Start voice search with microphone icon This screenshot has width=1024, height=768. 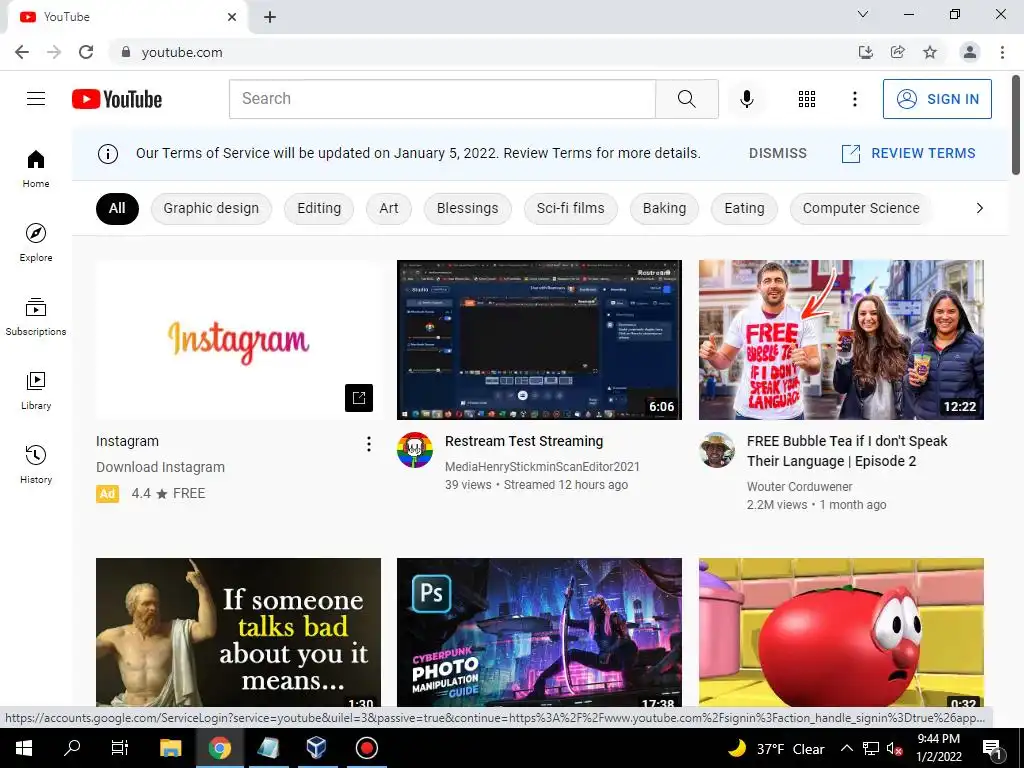746,99
